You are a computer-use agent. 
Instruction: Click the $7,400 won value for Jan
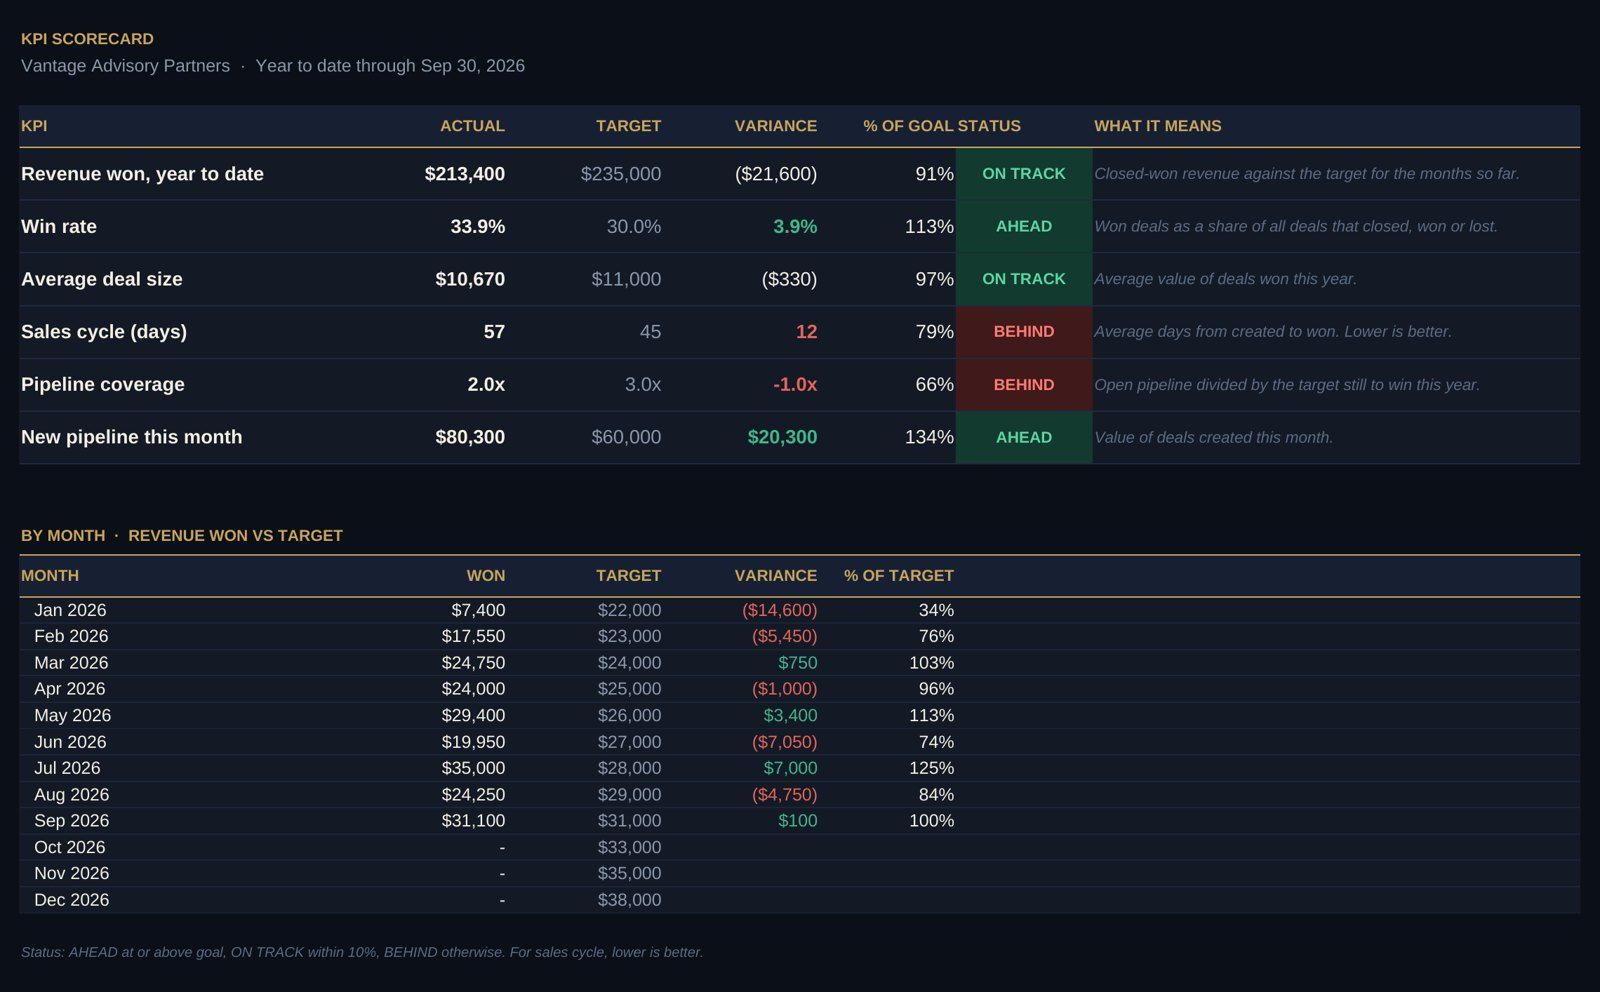478,610
